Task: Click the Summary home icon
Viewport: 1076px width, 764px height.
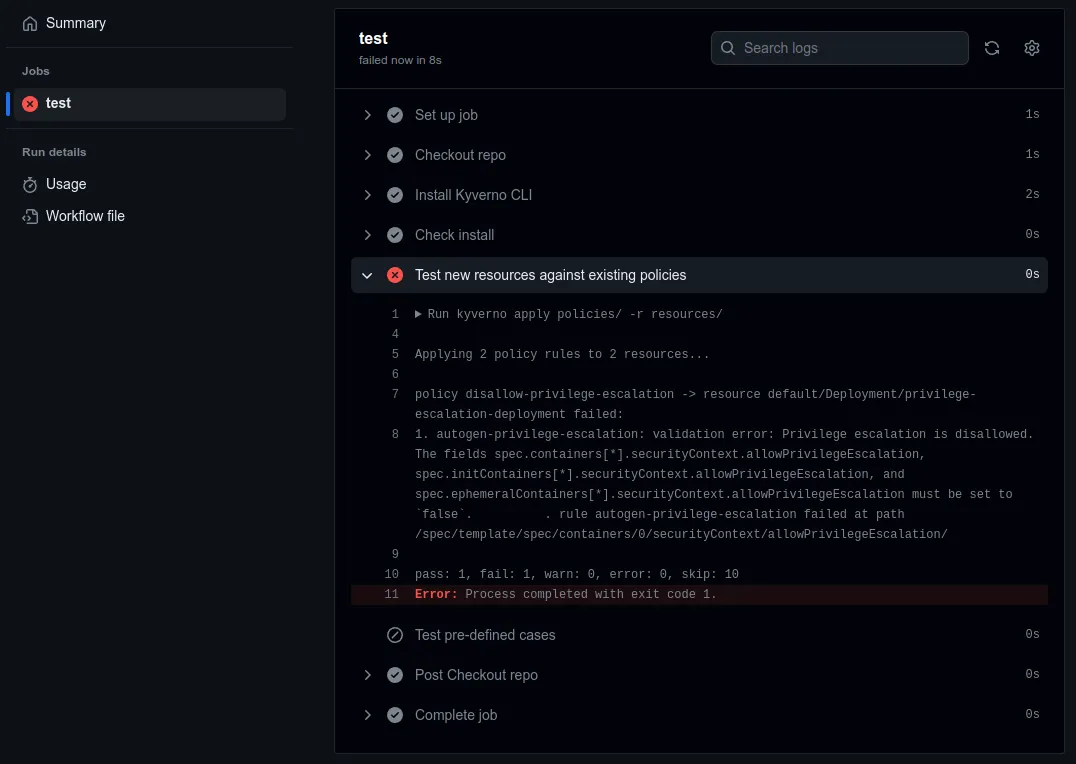Action: tap(30, 23)
